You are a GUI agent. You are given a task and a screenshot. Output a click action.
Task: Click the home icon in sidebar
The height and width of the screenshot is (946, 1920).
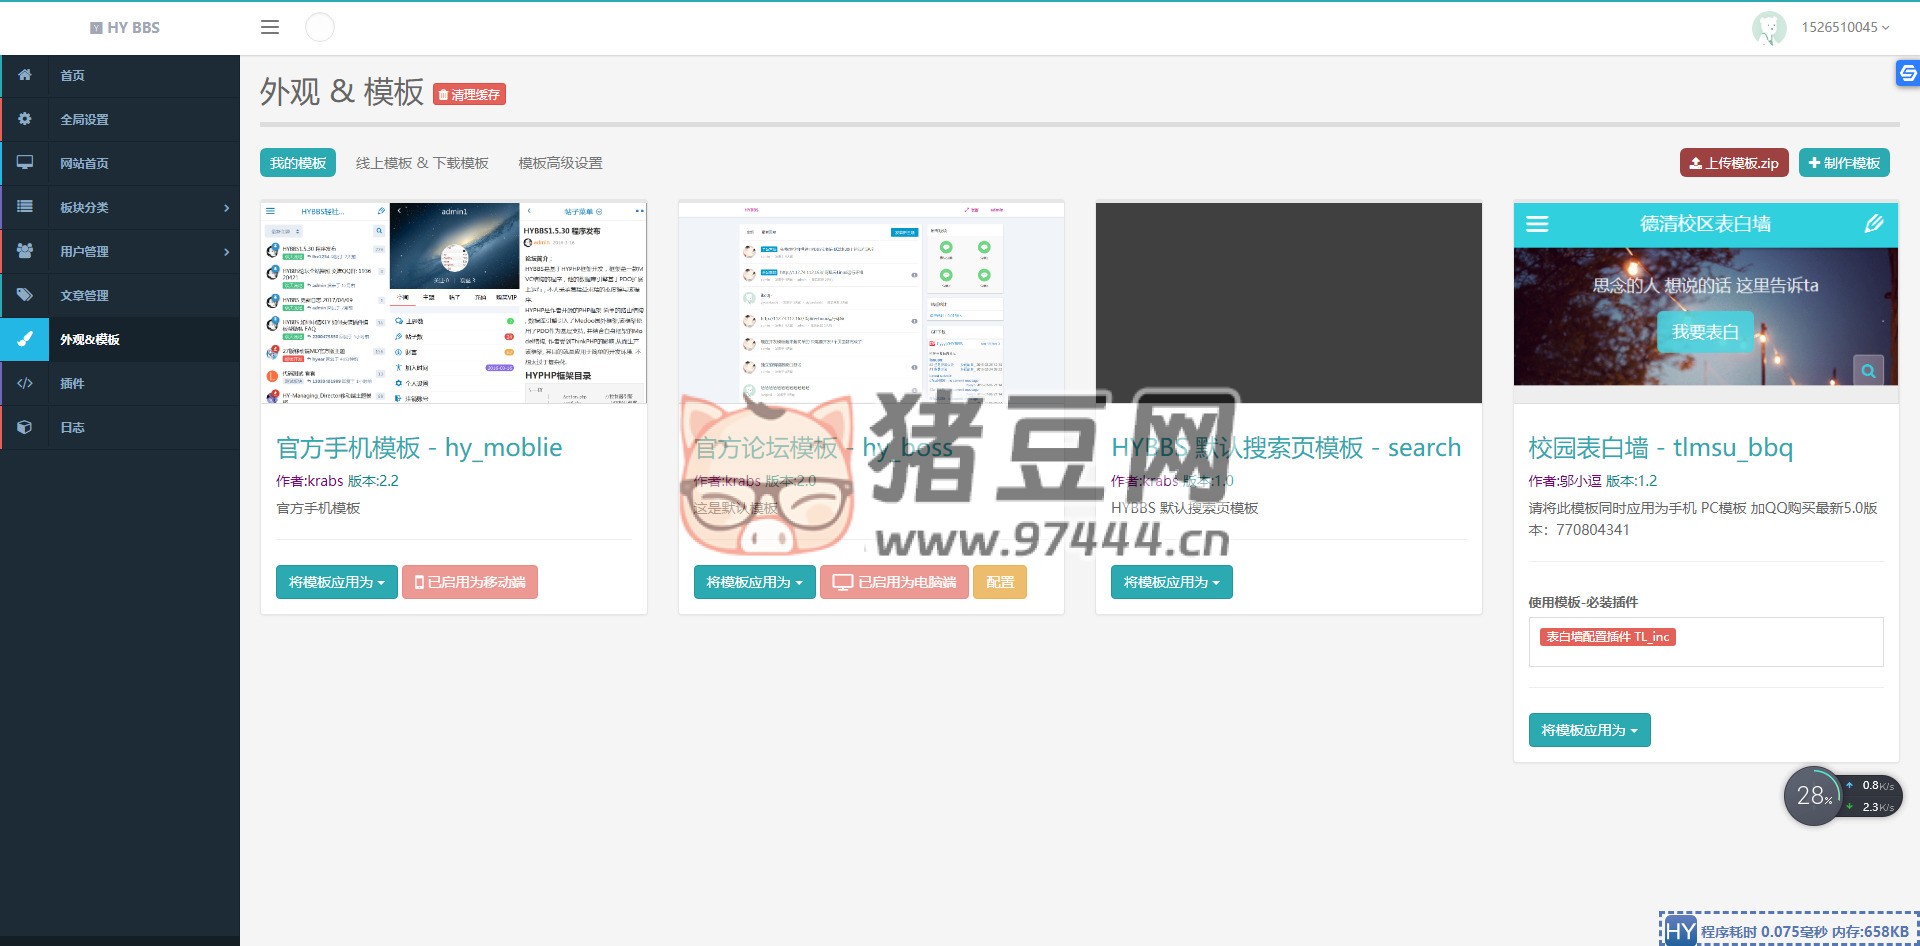pyautogui.click(x=25, y=75)
